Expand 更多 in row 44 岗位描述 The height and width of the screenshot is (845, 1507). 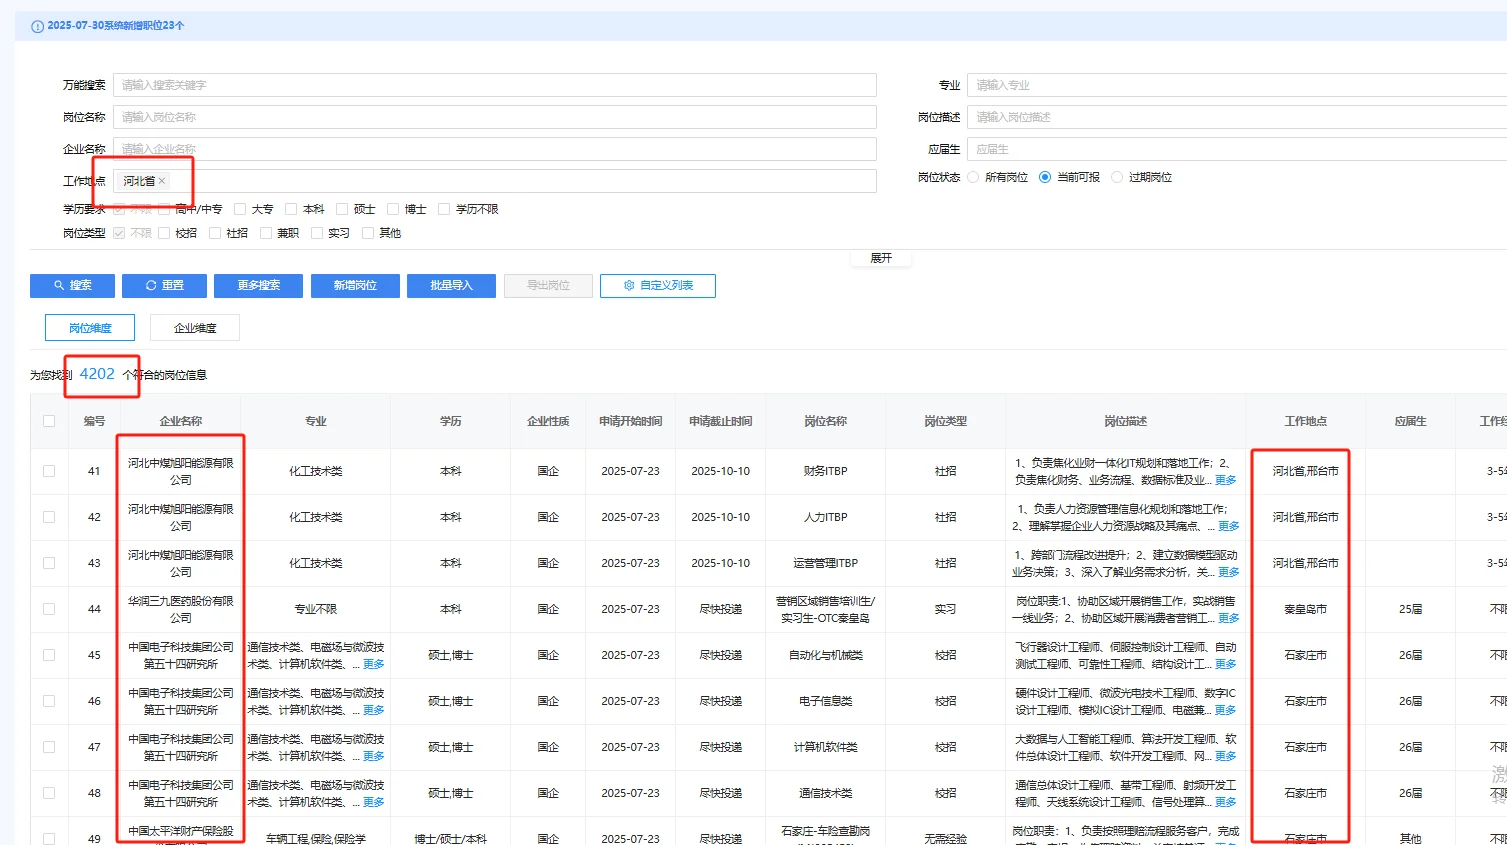tap(1229, 618)
